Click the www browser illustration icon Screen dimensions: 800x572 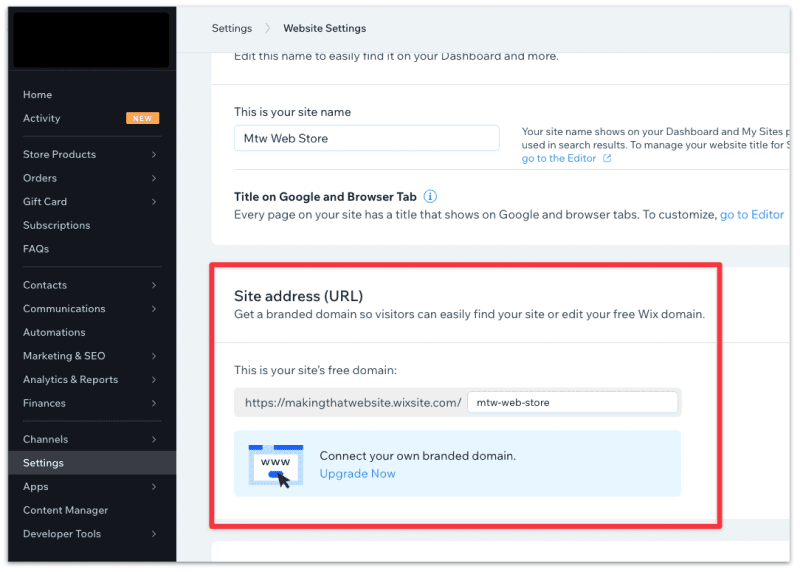(x=276, y=465)
